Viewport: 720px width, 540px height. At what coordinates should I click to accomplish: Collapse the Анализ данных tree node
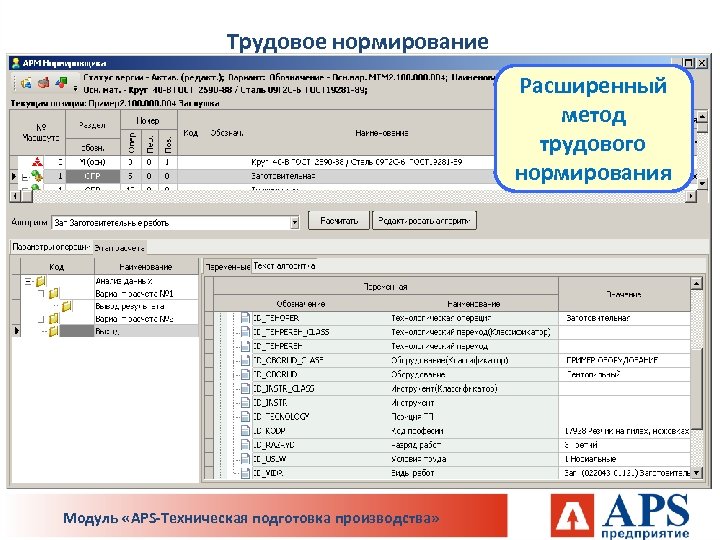tap(28, 281)
